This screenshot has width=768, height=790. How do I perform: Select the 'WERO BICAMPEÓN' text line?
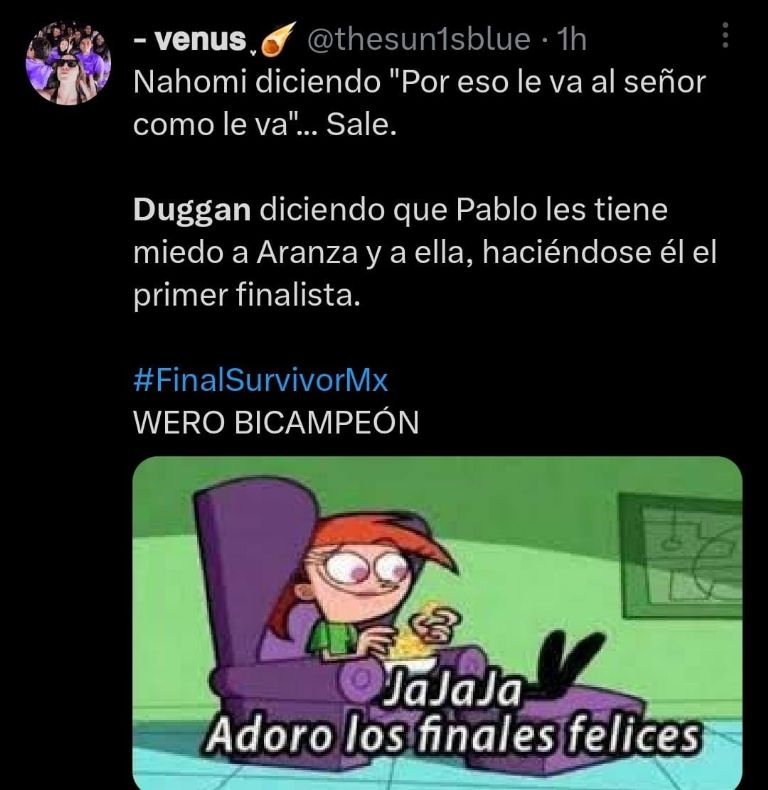pos(276,422)
